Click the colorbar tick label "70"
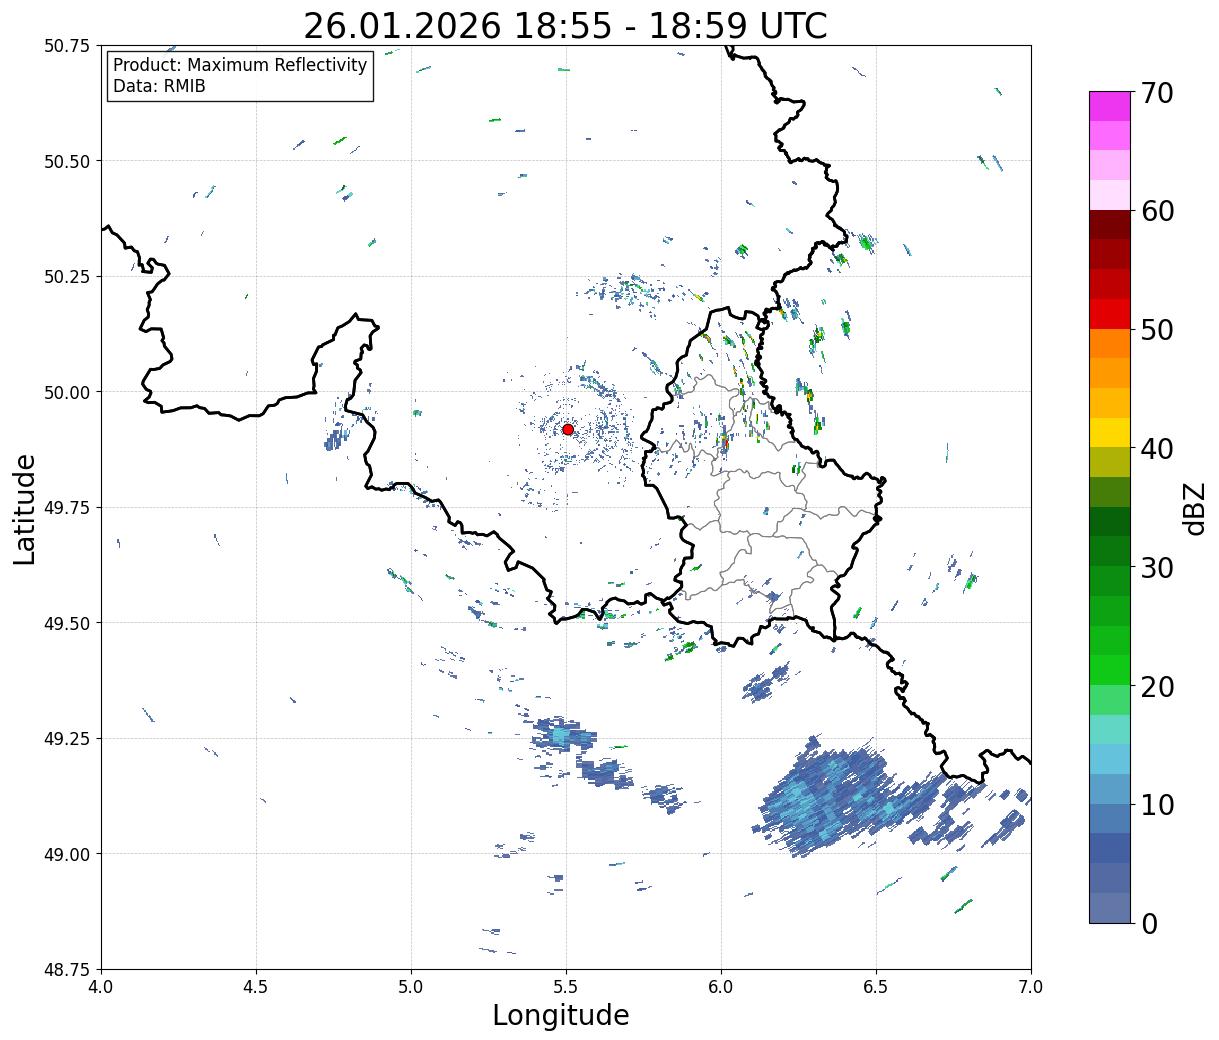1219x1040 pixels. [1156, 93]
